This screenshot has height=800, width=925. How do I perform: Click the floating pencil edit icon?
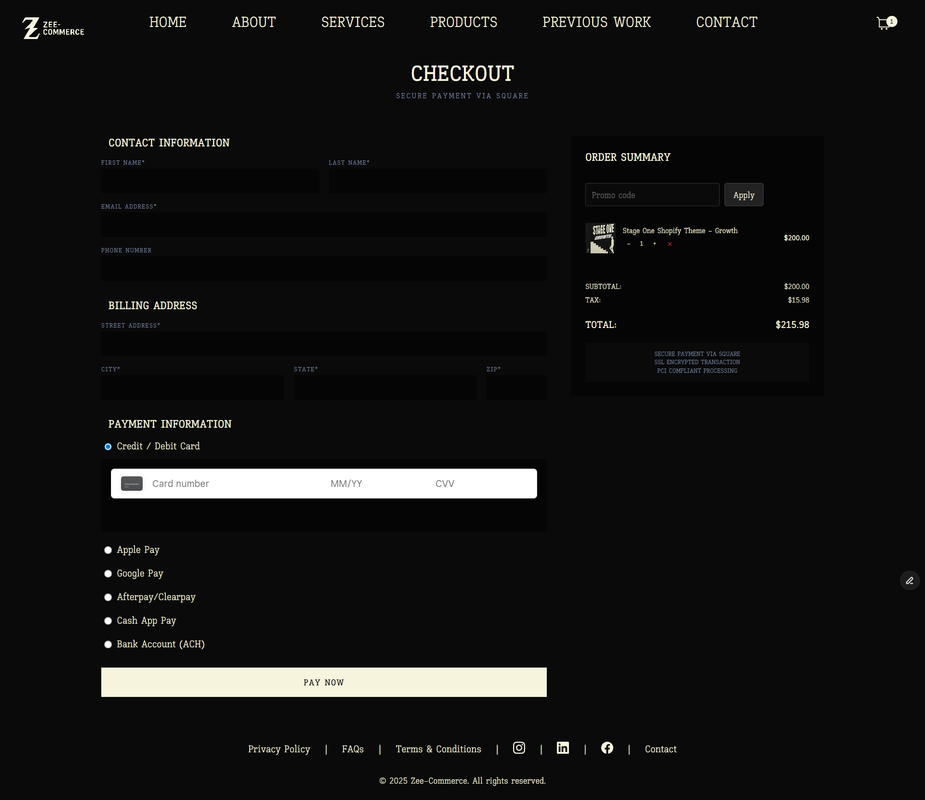pyautogui.click(x=910, y=581)
